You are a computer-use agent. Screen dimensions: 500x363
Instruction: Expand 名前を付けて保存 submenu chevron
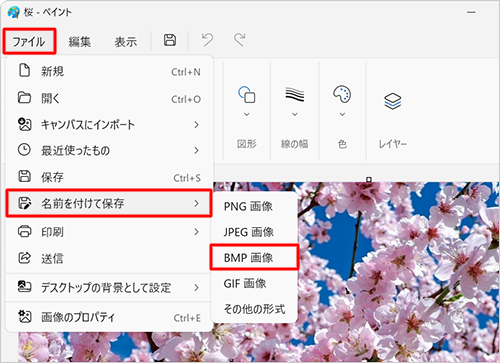(197, 203)
